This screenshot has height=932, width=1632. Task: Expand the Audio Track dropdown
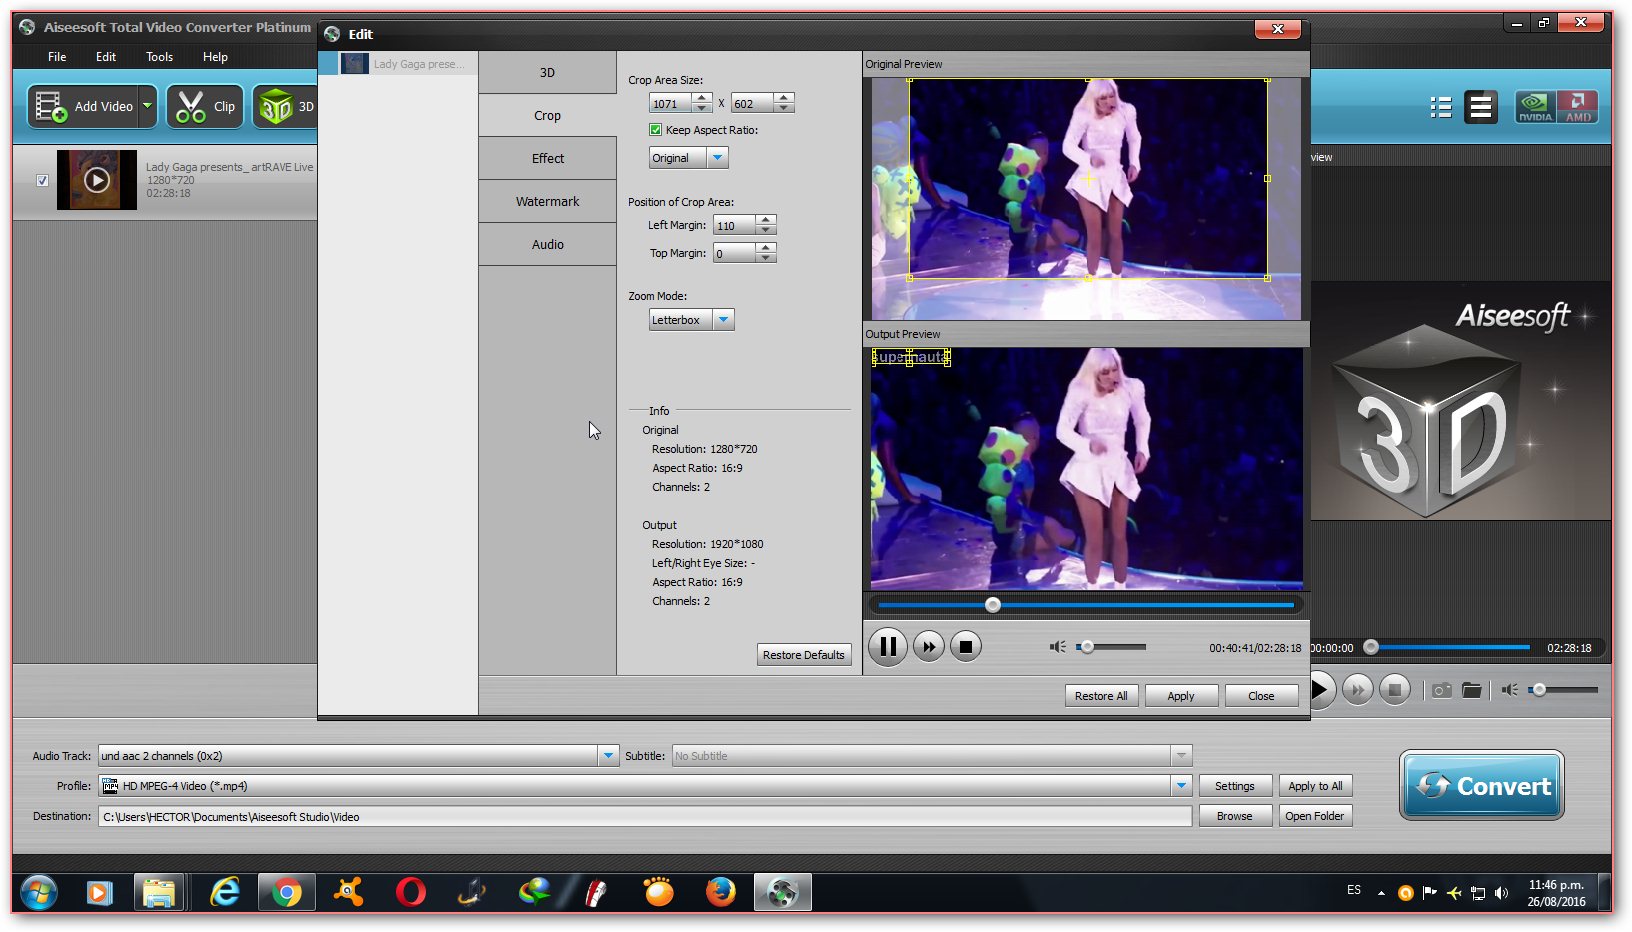click(x=608, y=756)
